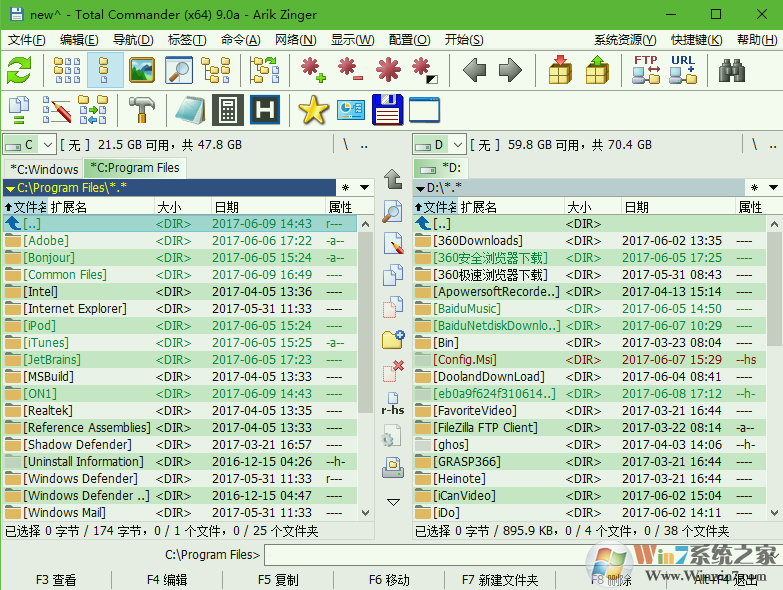Click the red asterisk minus unselect icon

[x=351, y=70]
